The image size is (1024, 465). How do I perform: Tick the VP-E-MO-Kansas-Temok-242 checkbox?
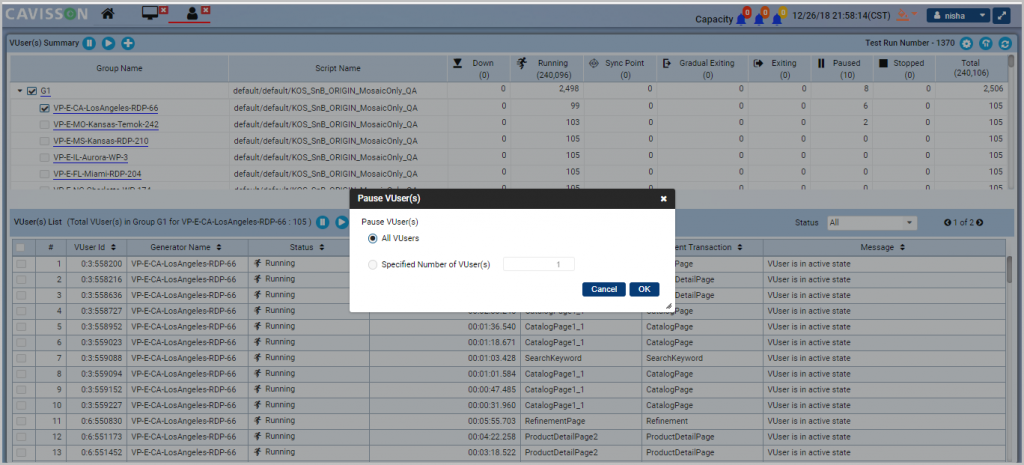coord(45,124)
